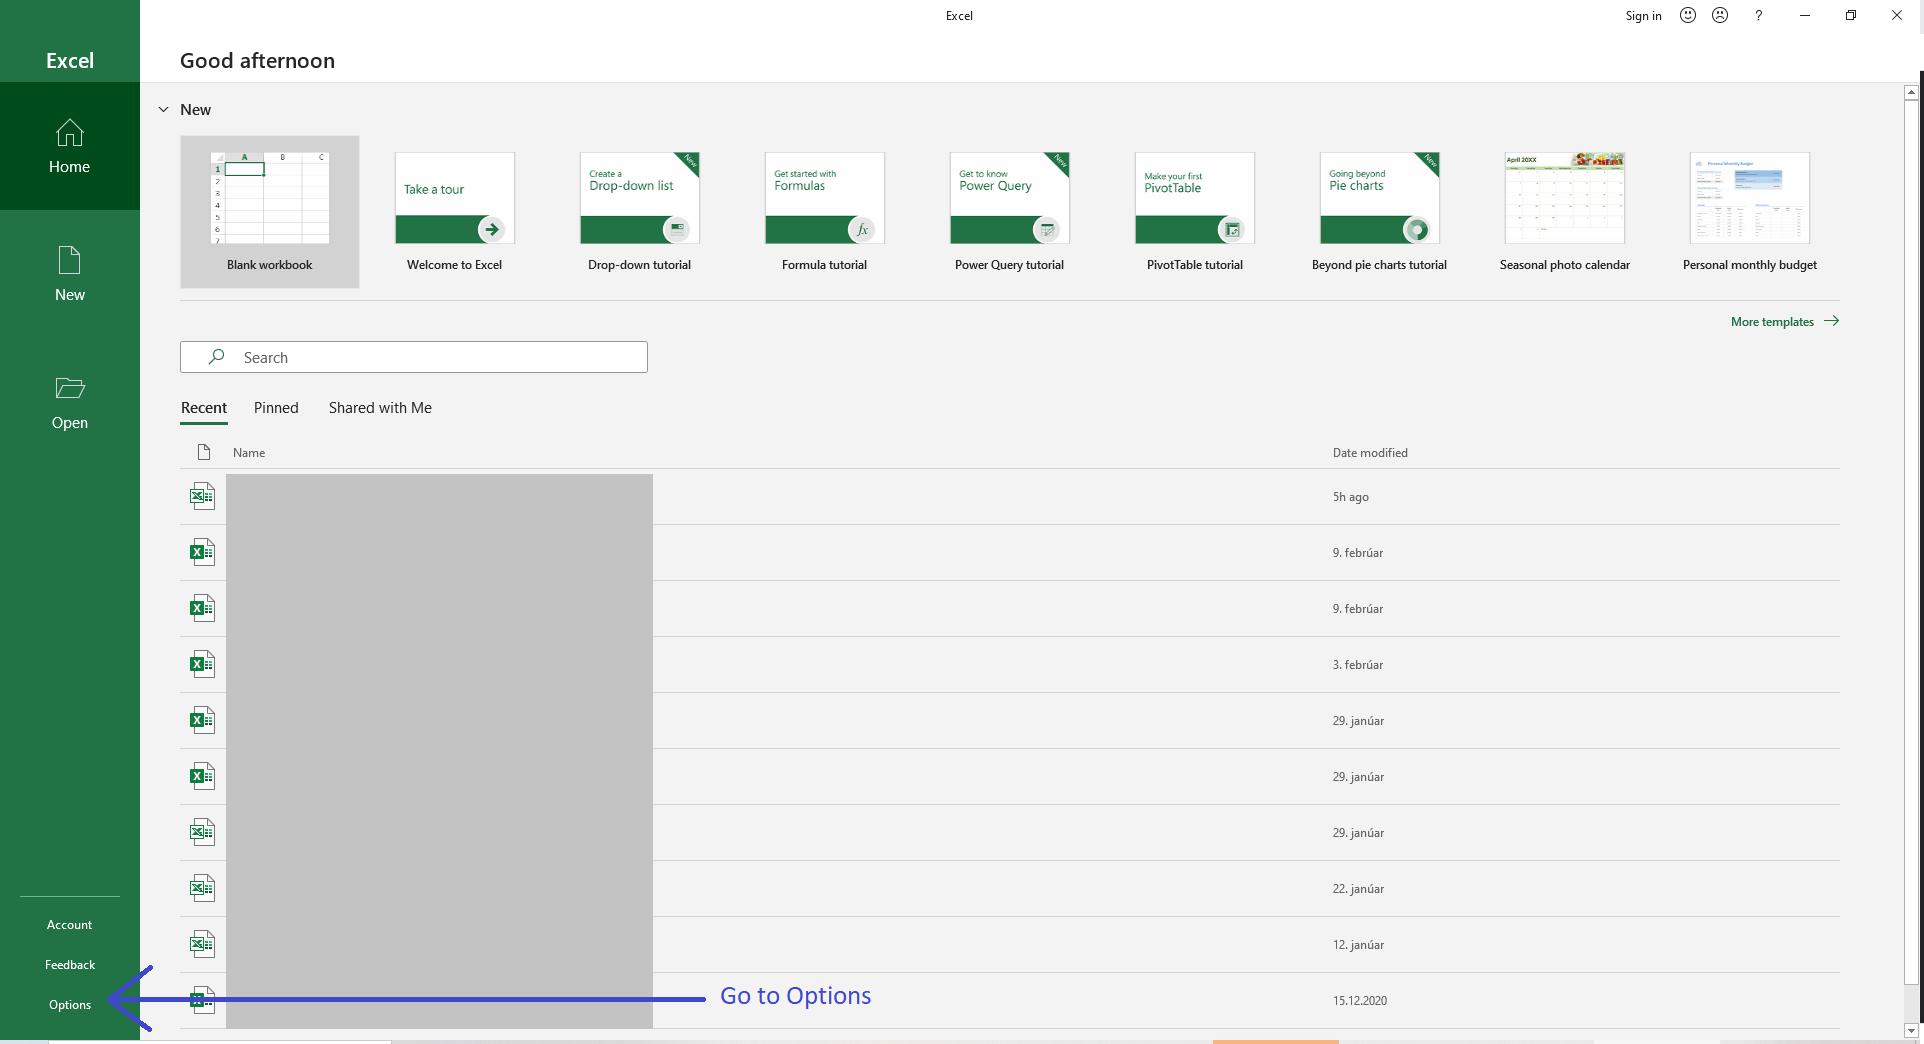The height and width of the screenshot is (1044, 1924).
Task: Open Seasonal photo calendar template
Action: tap(1565, 212)
